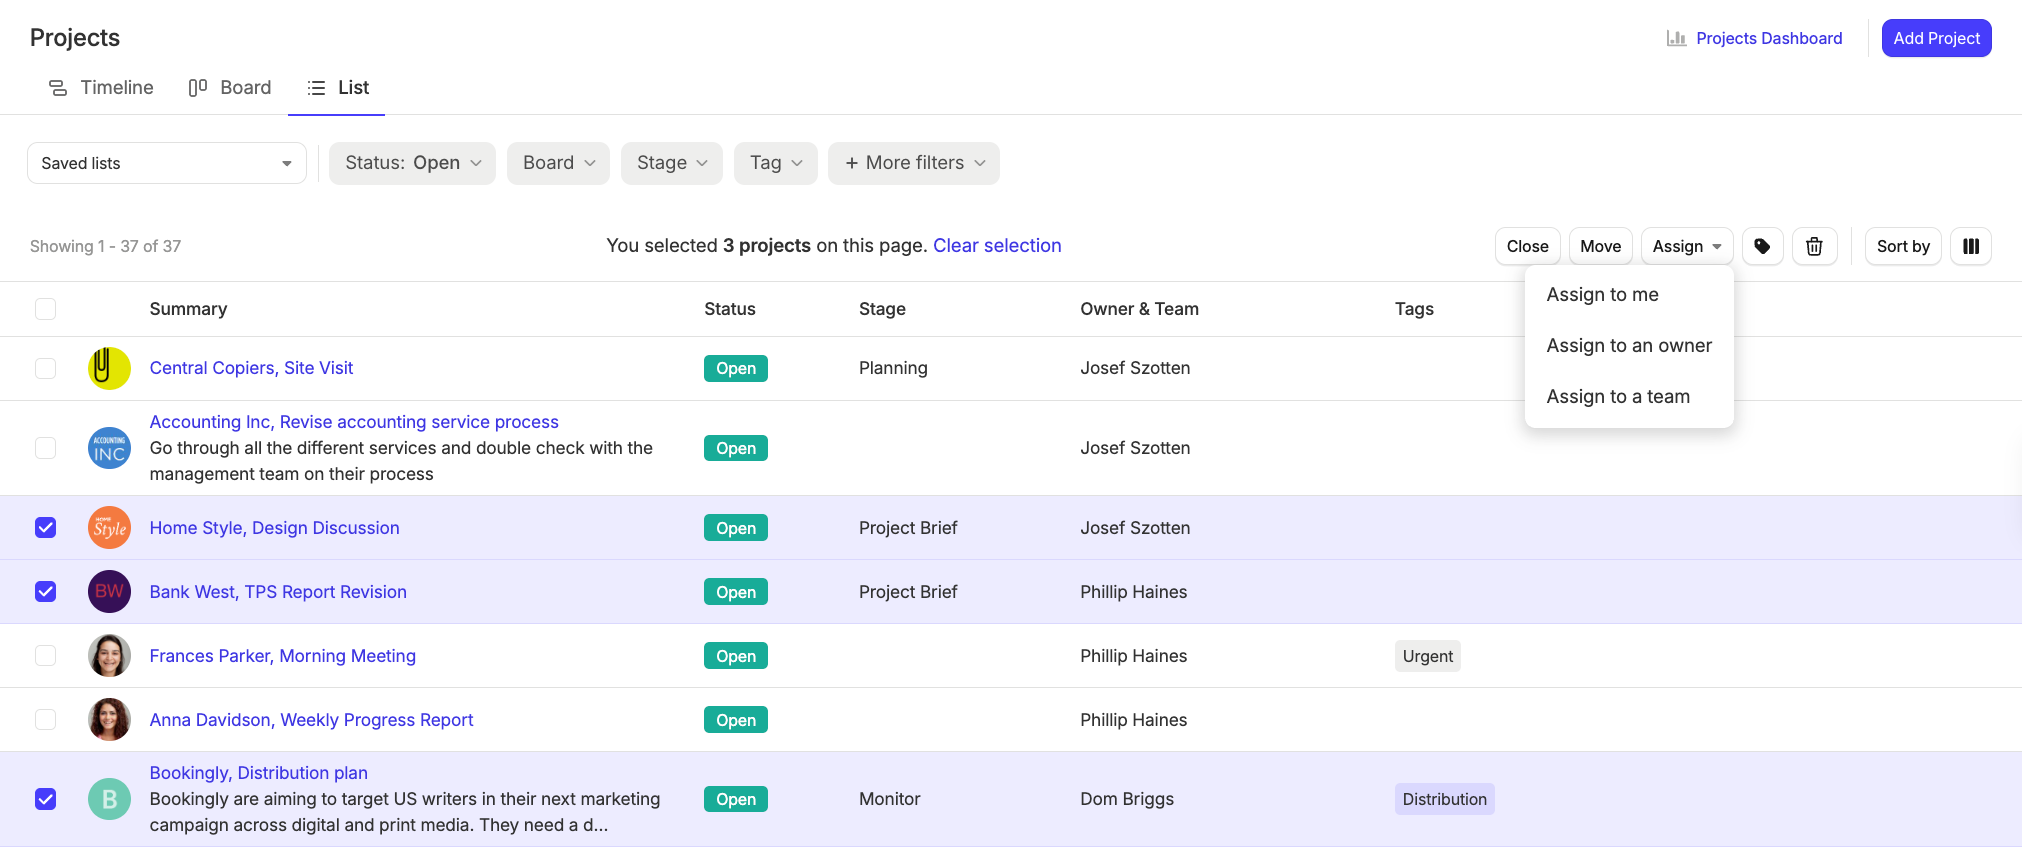The width and height of the screenshot is (2022, 853).
Task: Check the Anna Davidson row checkbox
Action: pyautogui.click(x=45, y=720)
